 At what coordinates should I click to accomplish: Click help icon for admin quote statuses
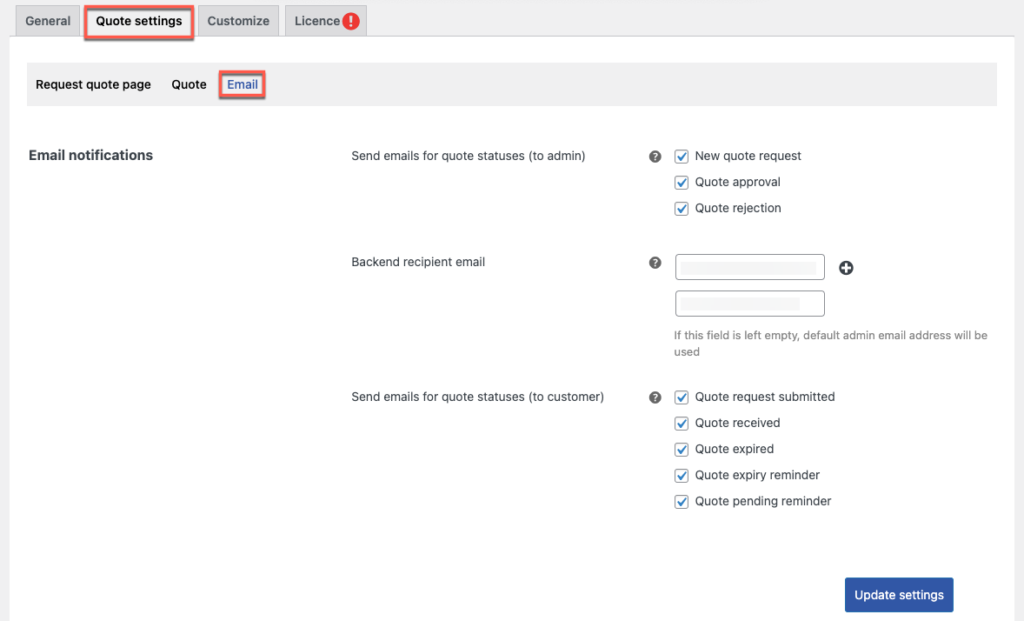click(x=655, y=156)
